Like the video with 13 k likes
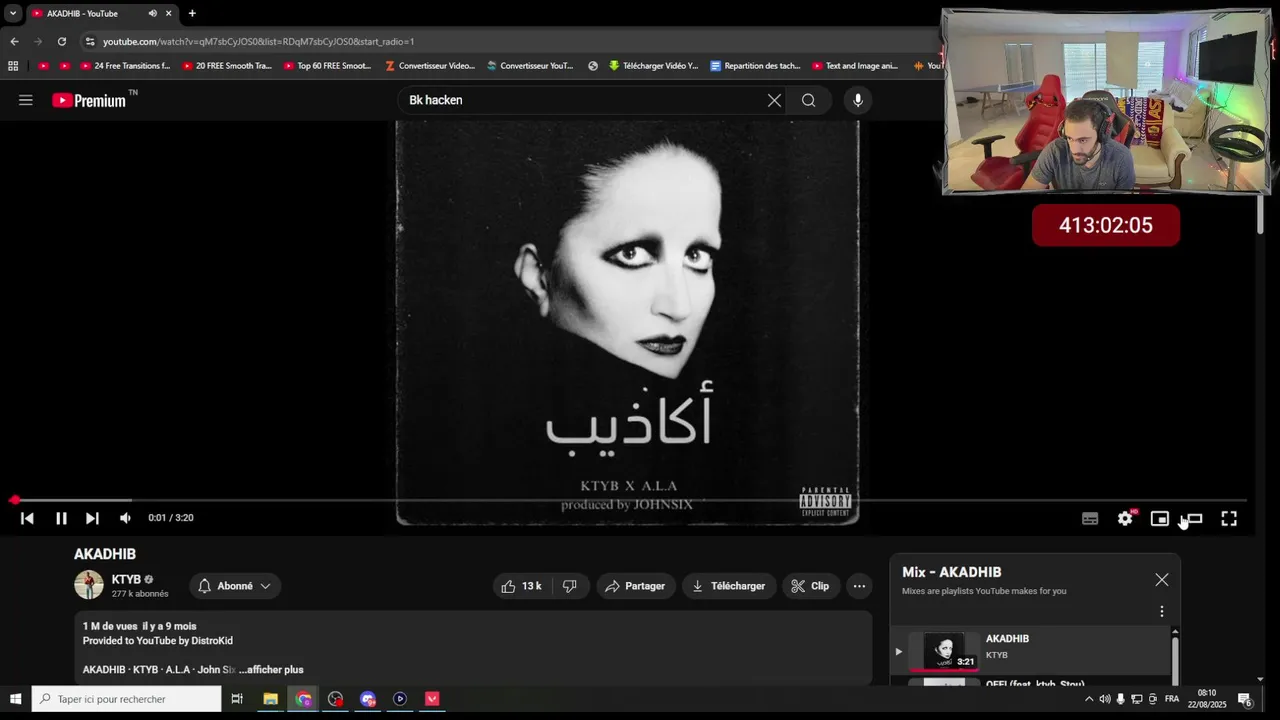This screenshot has width=1280, height=720. 521,586
